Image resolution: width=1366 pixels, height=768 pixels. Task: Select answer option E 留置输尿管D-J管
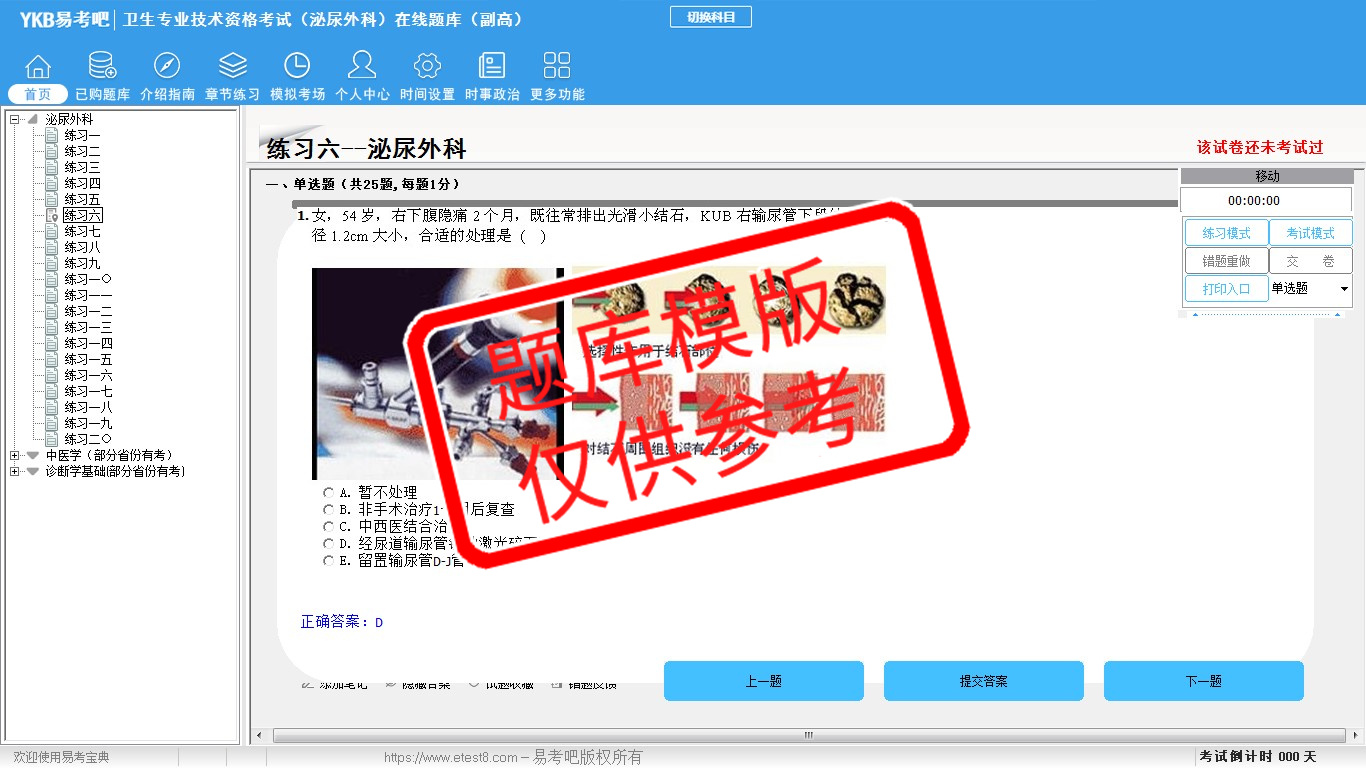coord(329,561)
